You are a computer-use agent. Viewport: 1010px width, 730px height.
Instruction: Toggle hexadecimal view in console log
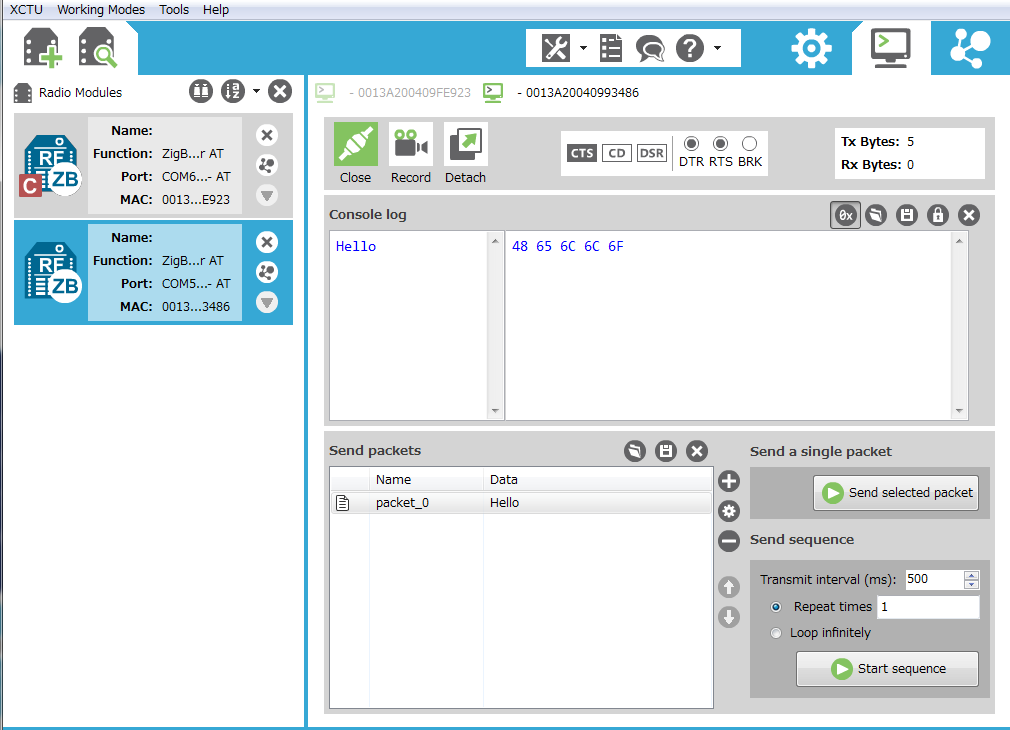pyautogui.click(x=845, y=215)
